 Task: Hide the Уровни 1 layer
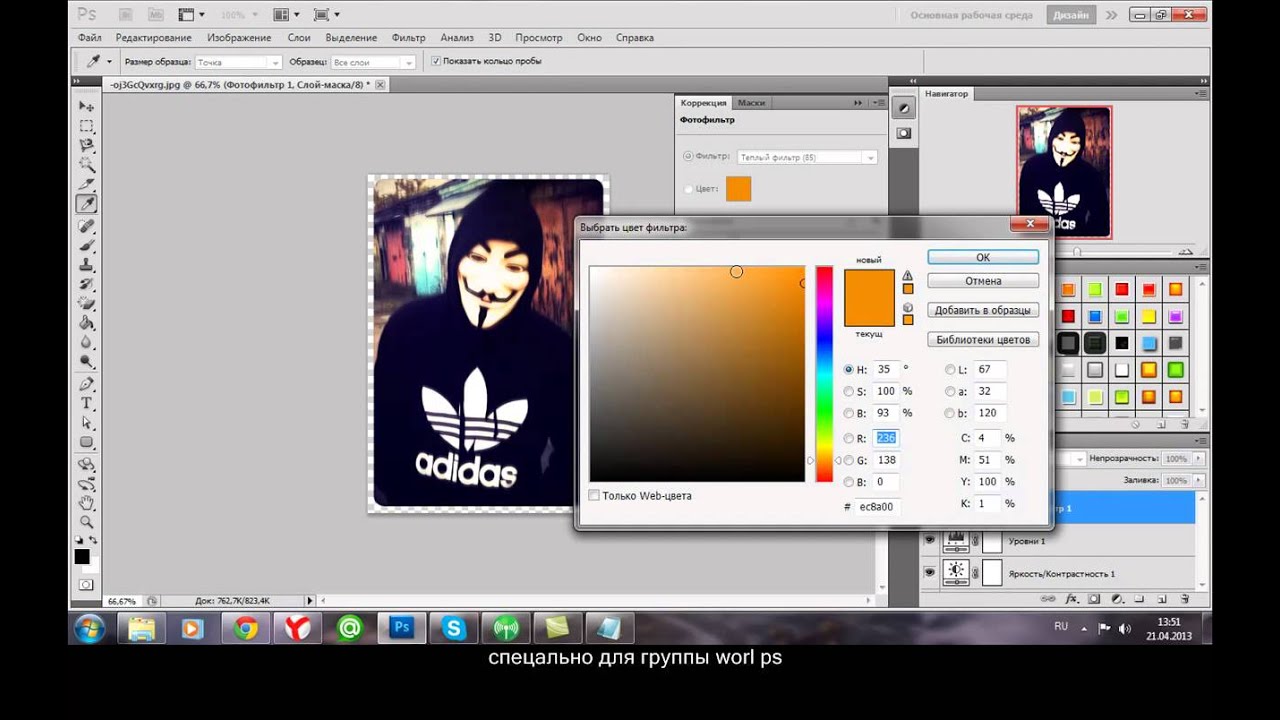930,541
